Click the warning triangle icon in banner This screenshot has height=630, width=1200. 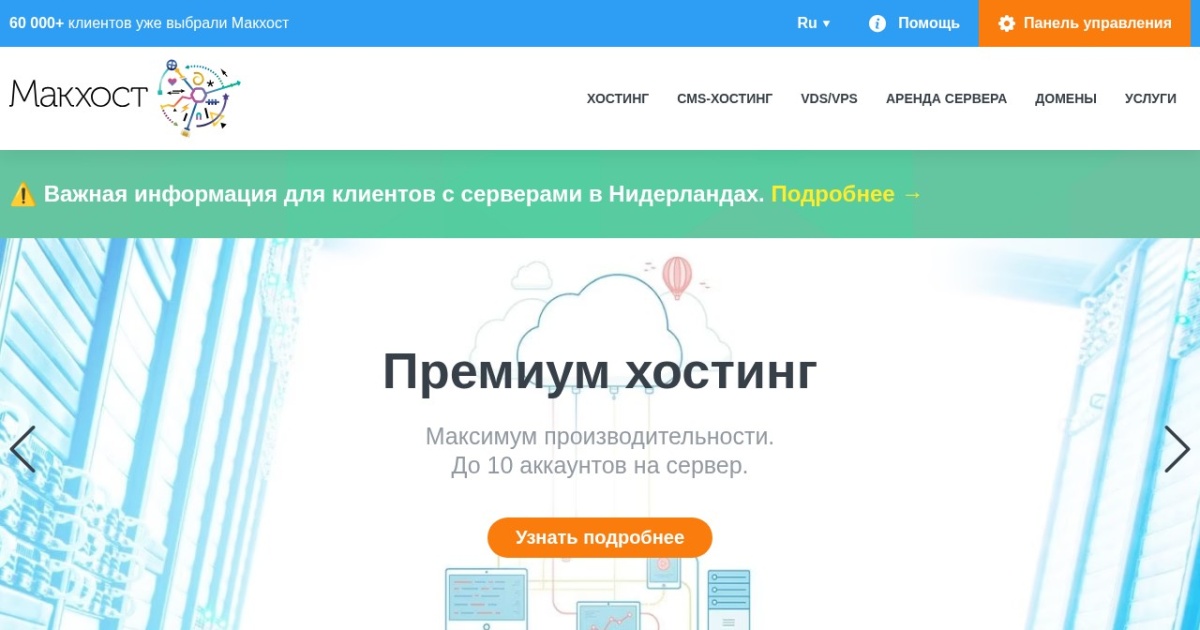pos(23,194)
